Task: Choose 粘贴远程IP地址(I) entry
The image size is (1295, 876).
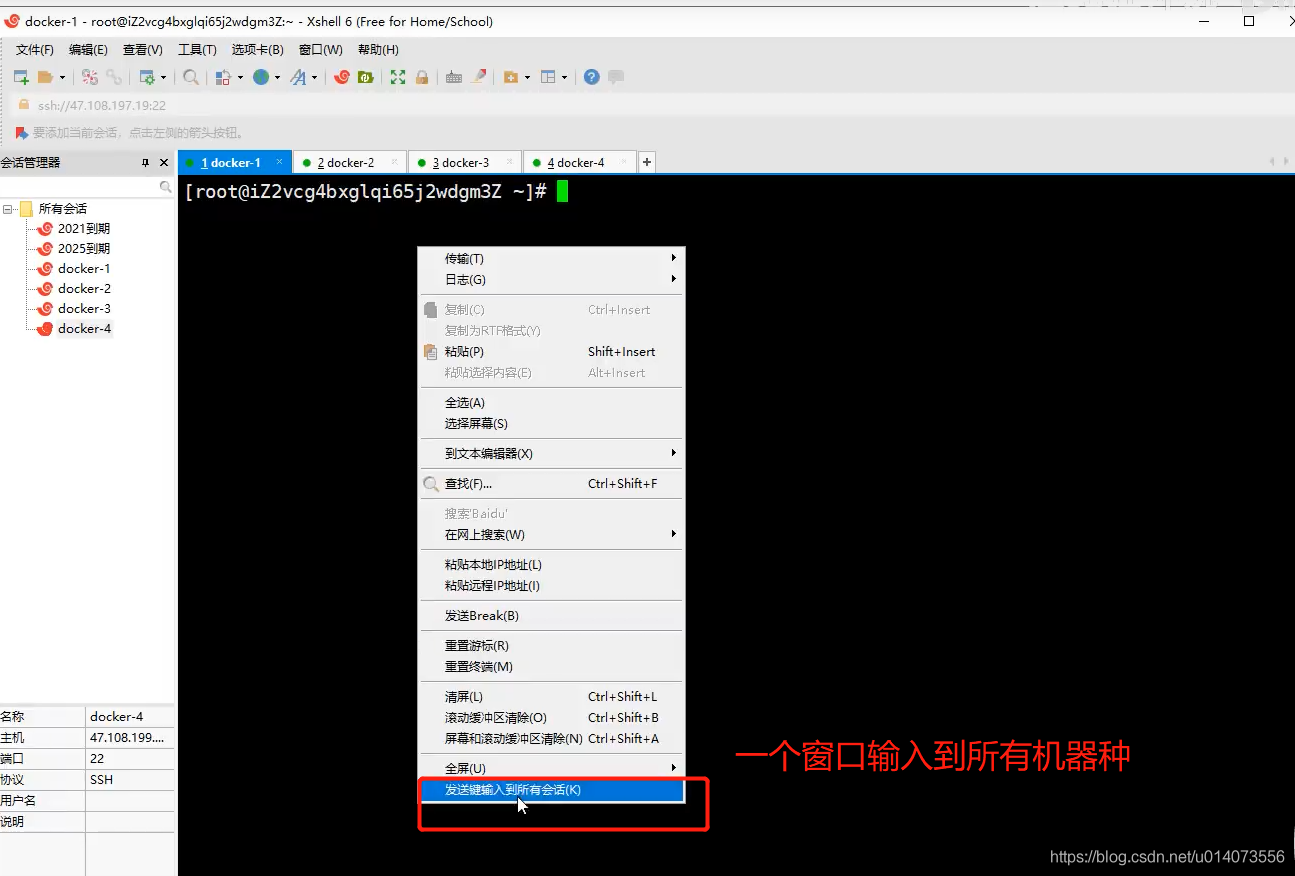Action: click(551, 586)
